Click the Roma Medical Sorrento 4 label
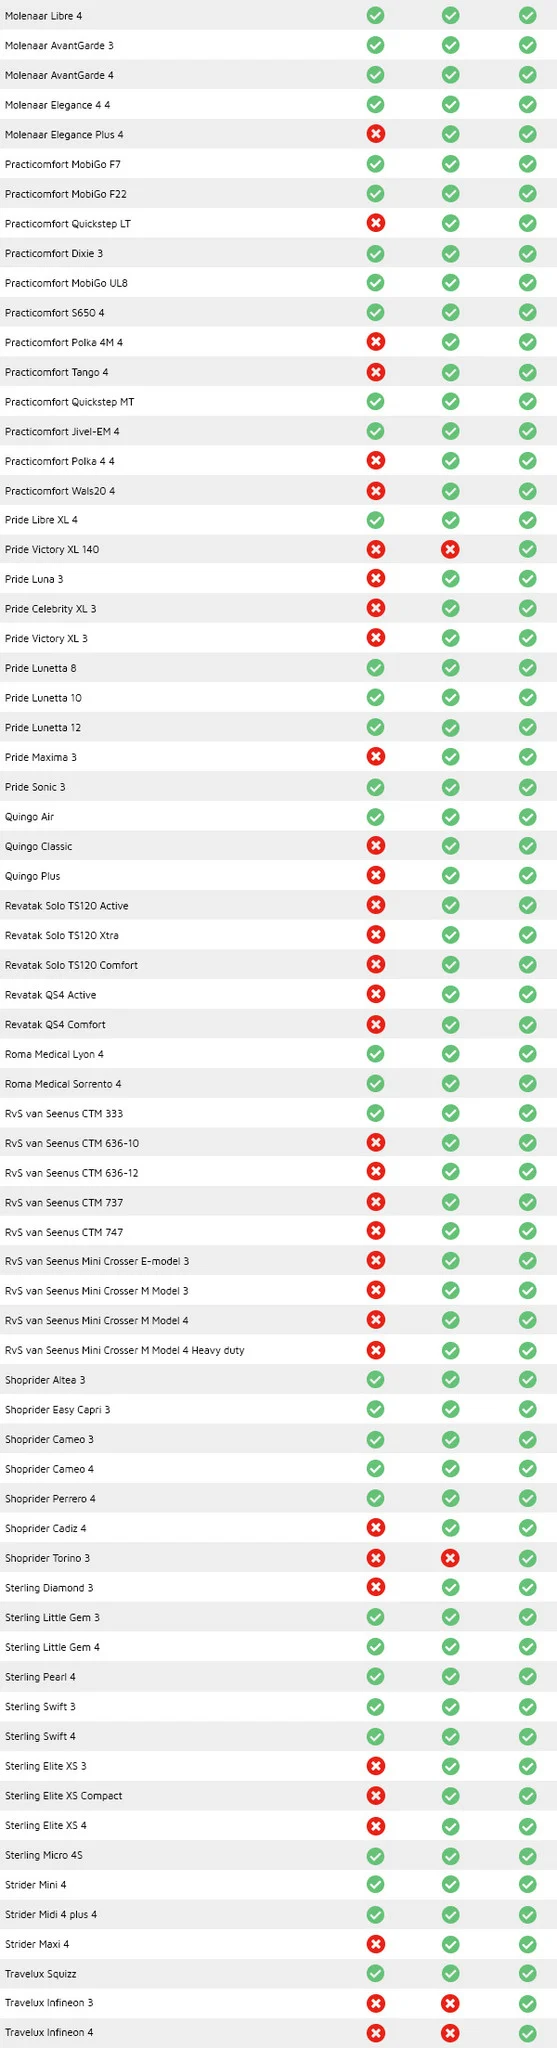557x2048 pixels. coord(63,1084)
